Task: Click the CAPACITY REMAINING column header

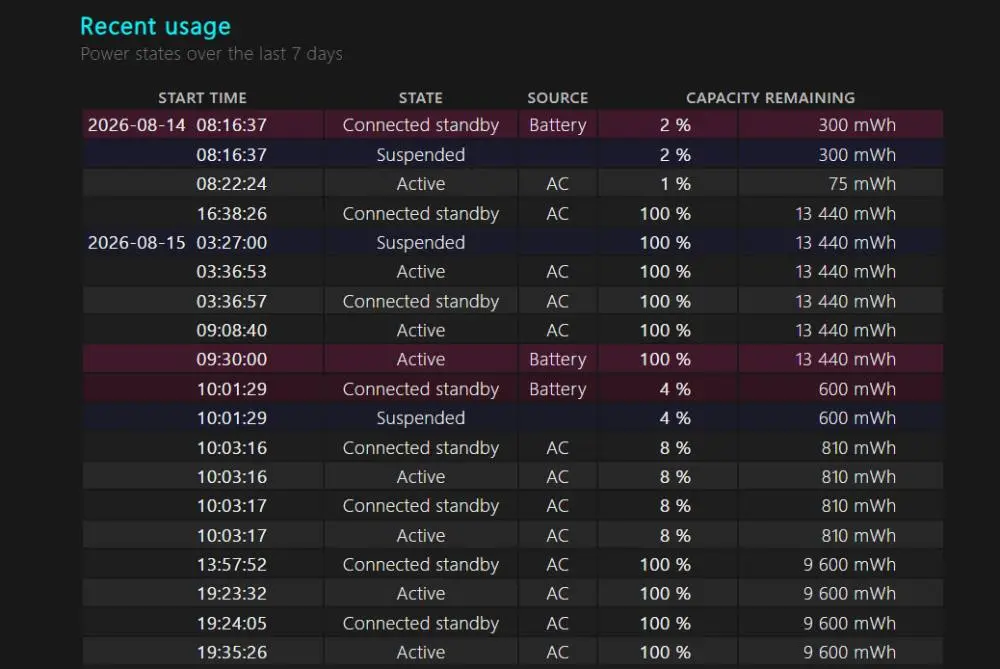Action: click(x=770, y=98)
